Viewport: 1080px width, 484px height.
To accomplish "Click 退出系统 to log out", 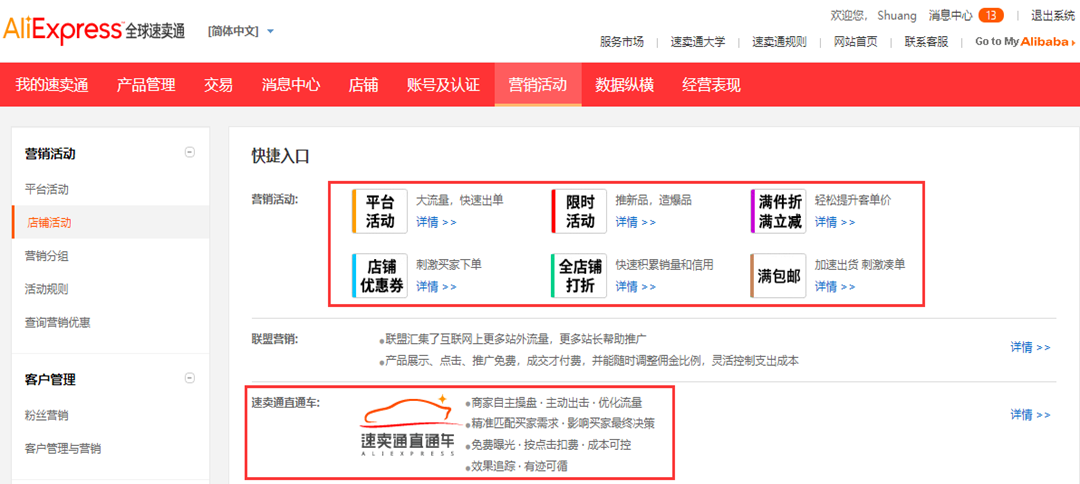I will click(1052, 15).
